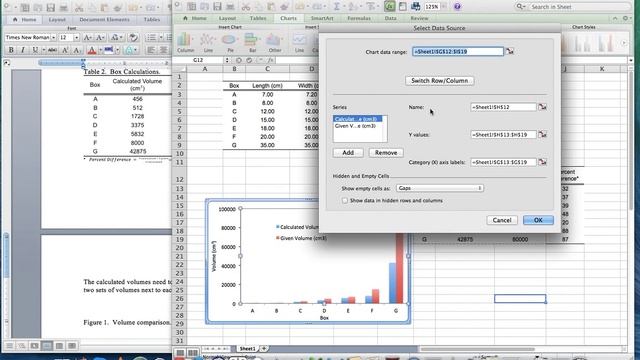The width and height of the screenshot is (640, 360).
Task: Open Excel Formulas ribbon tab
Action: point(359,18)
